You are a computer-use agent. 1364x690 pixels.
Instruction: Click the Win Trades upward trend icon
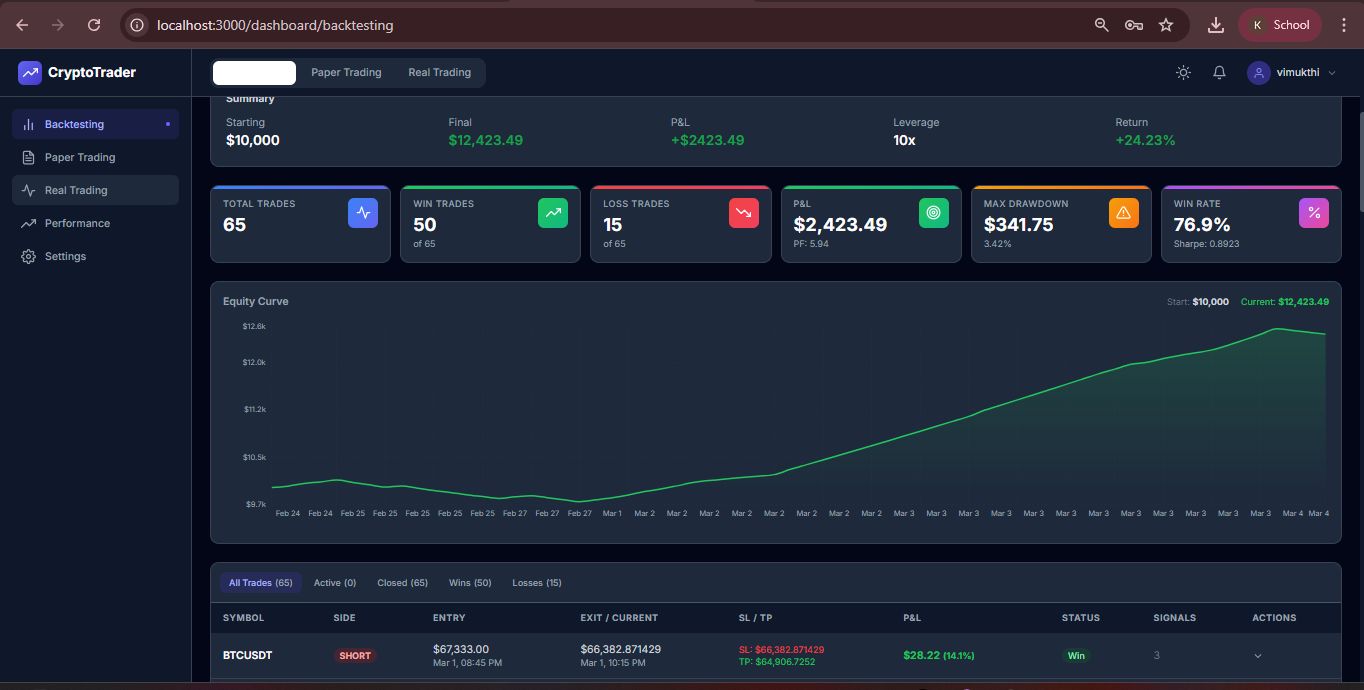(553, 212)
